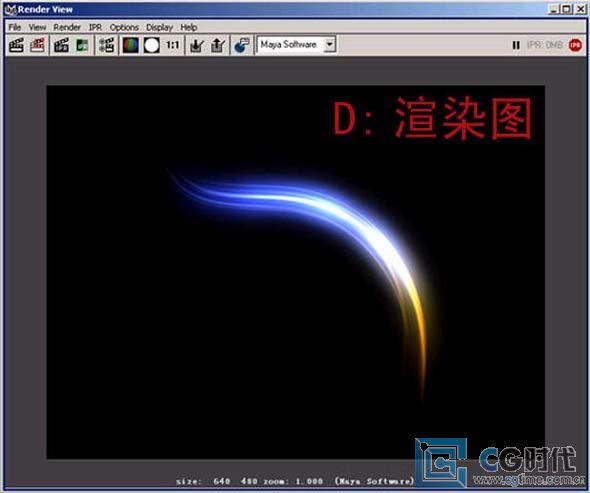Show image comments blue sphere icon
The height and width of the screenshot is (493, 590).
242,45
